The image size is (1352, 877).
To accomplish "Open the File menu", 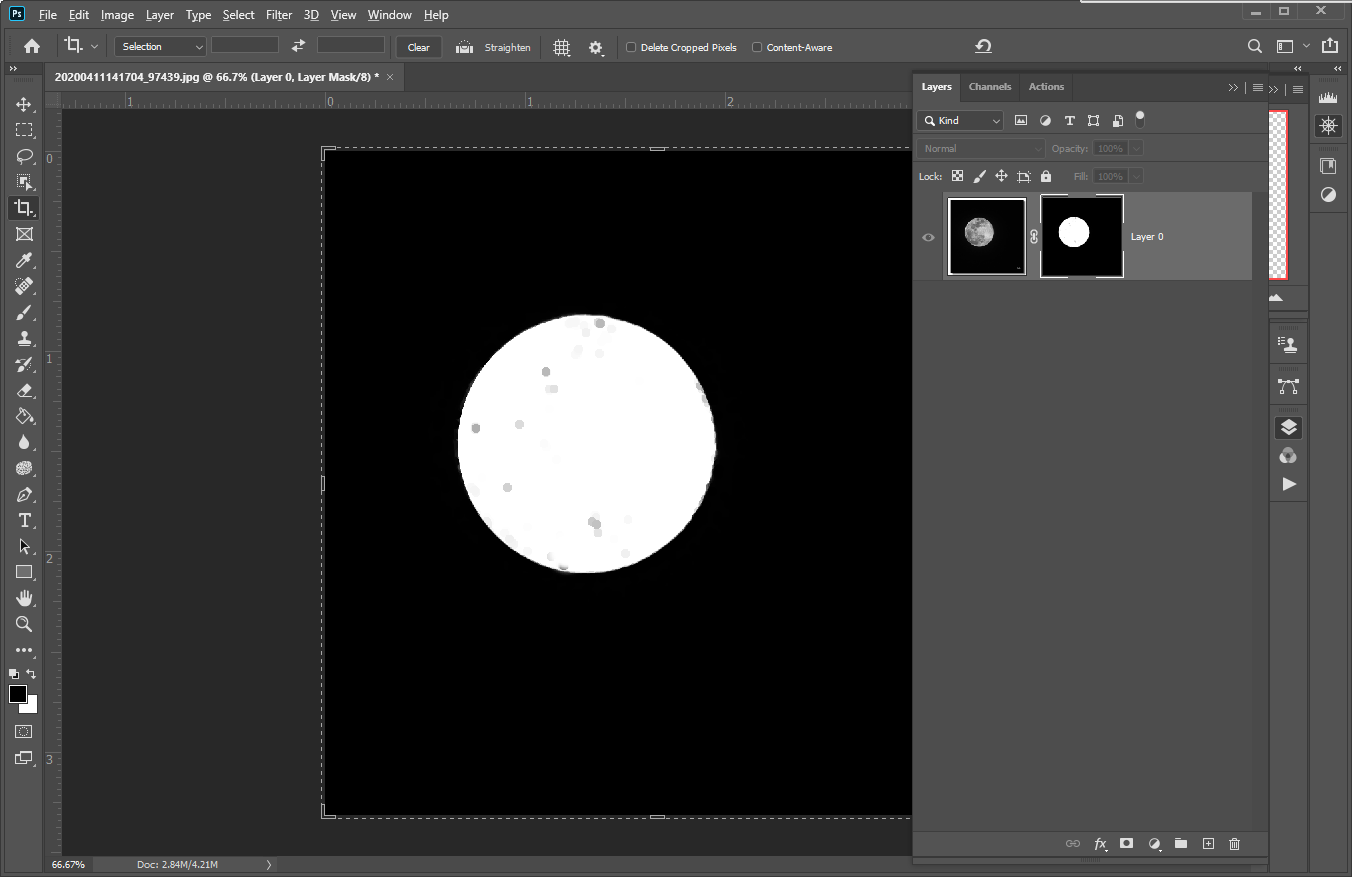I will pyautogui.click(x=48, y=15).
